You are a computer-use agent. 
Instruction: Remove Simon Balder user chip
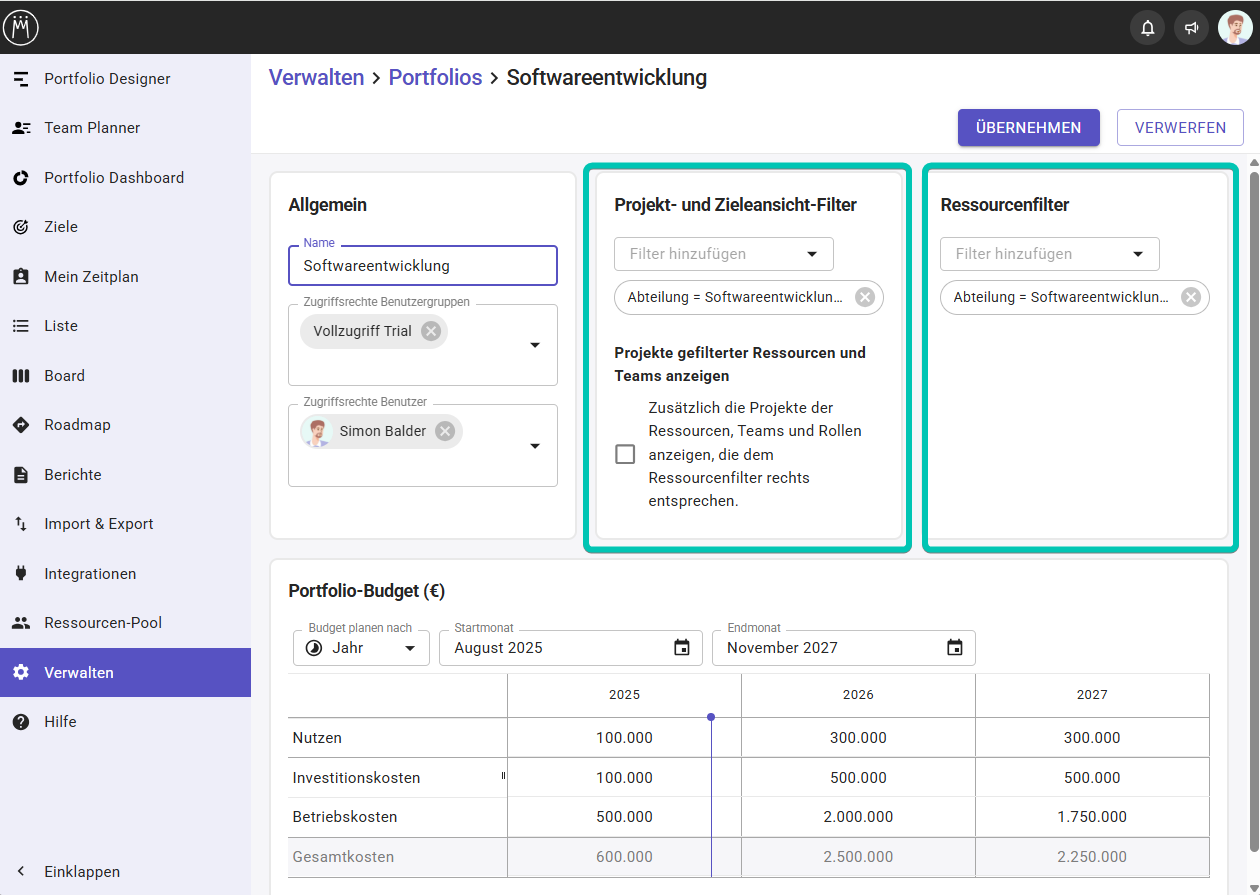pyautogui.click(x=445, y=431)
